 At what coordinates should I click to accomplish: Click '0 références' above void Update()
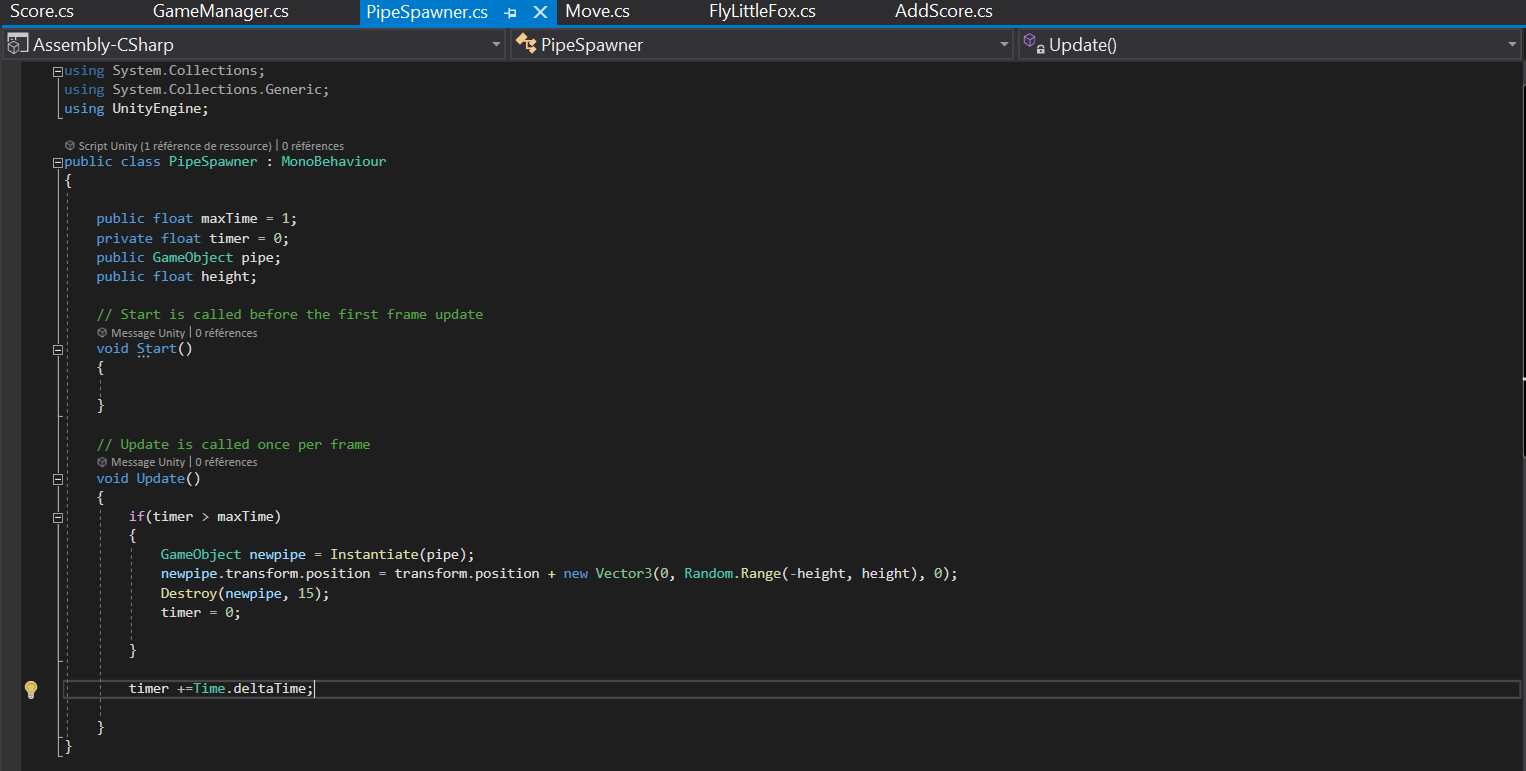coord(226,462)
